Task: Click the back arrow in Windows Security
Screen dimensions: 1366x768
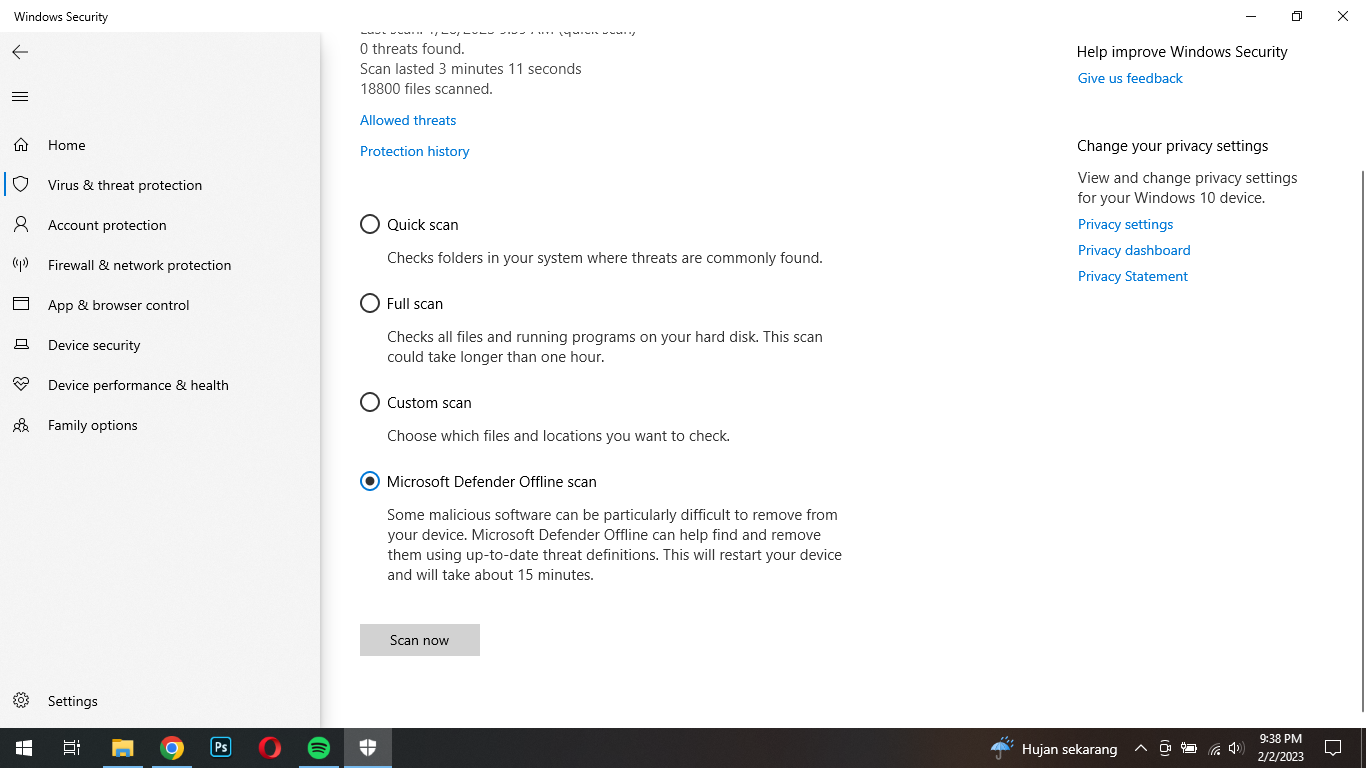Action: 20,52
